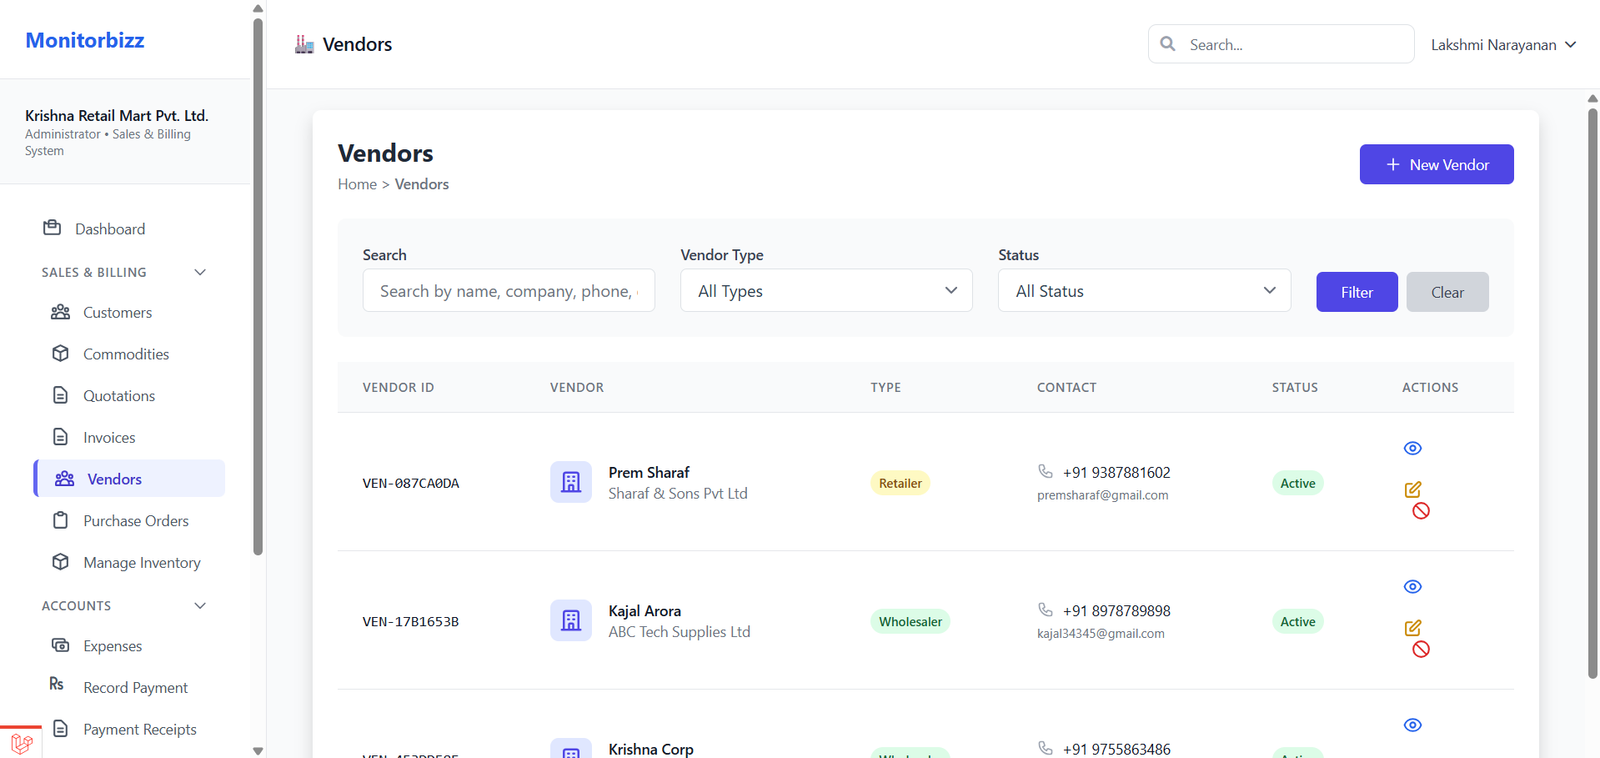Focus the top Search... field
Image resolution: width=1600 pixels, height=758 pixels.
click(1281, 44)
